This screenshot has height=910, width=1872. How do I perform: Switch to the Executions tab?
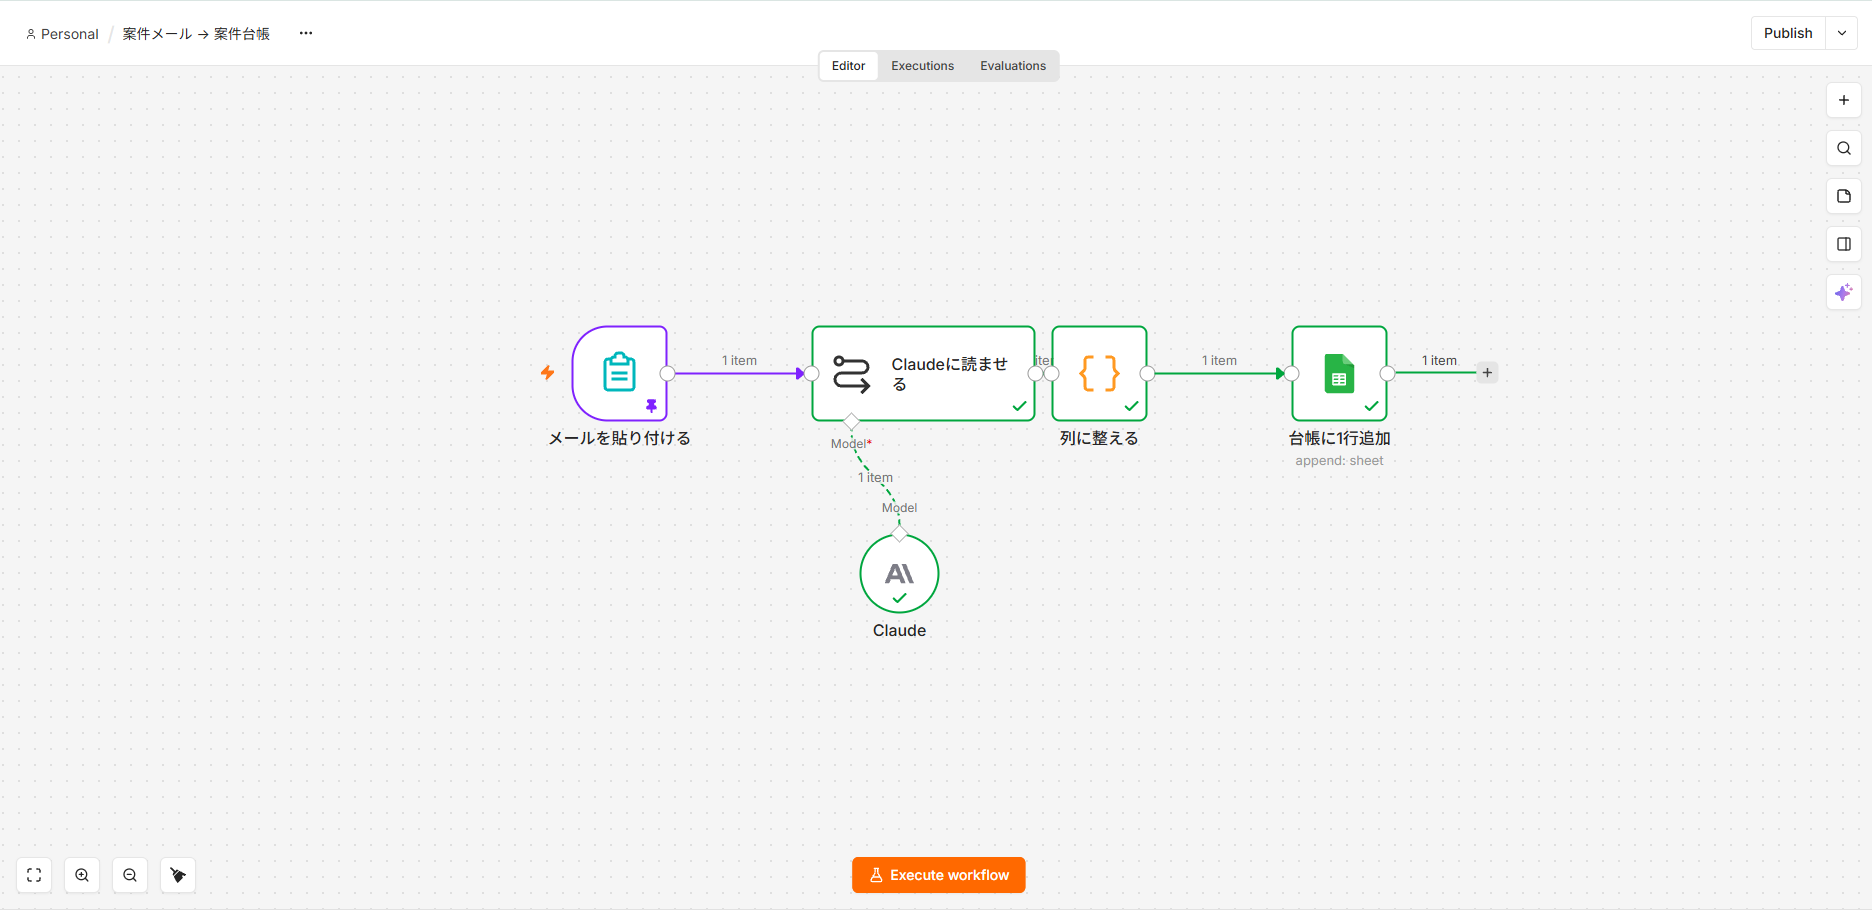(x=922, y=66)
